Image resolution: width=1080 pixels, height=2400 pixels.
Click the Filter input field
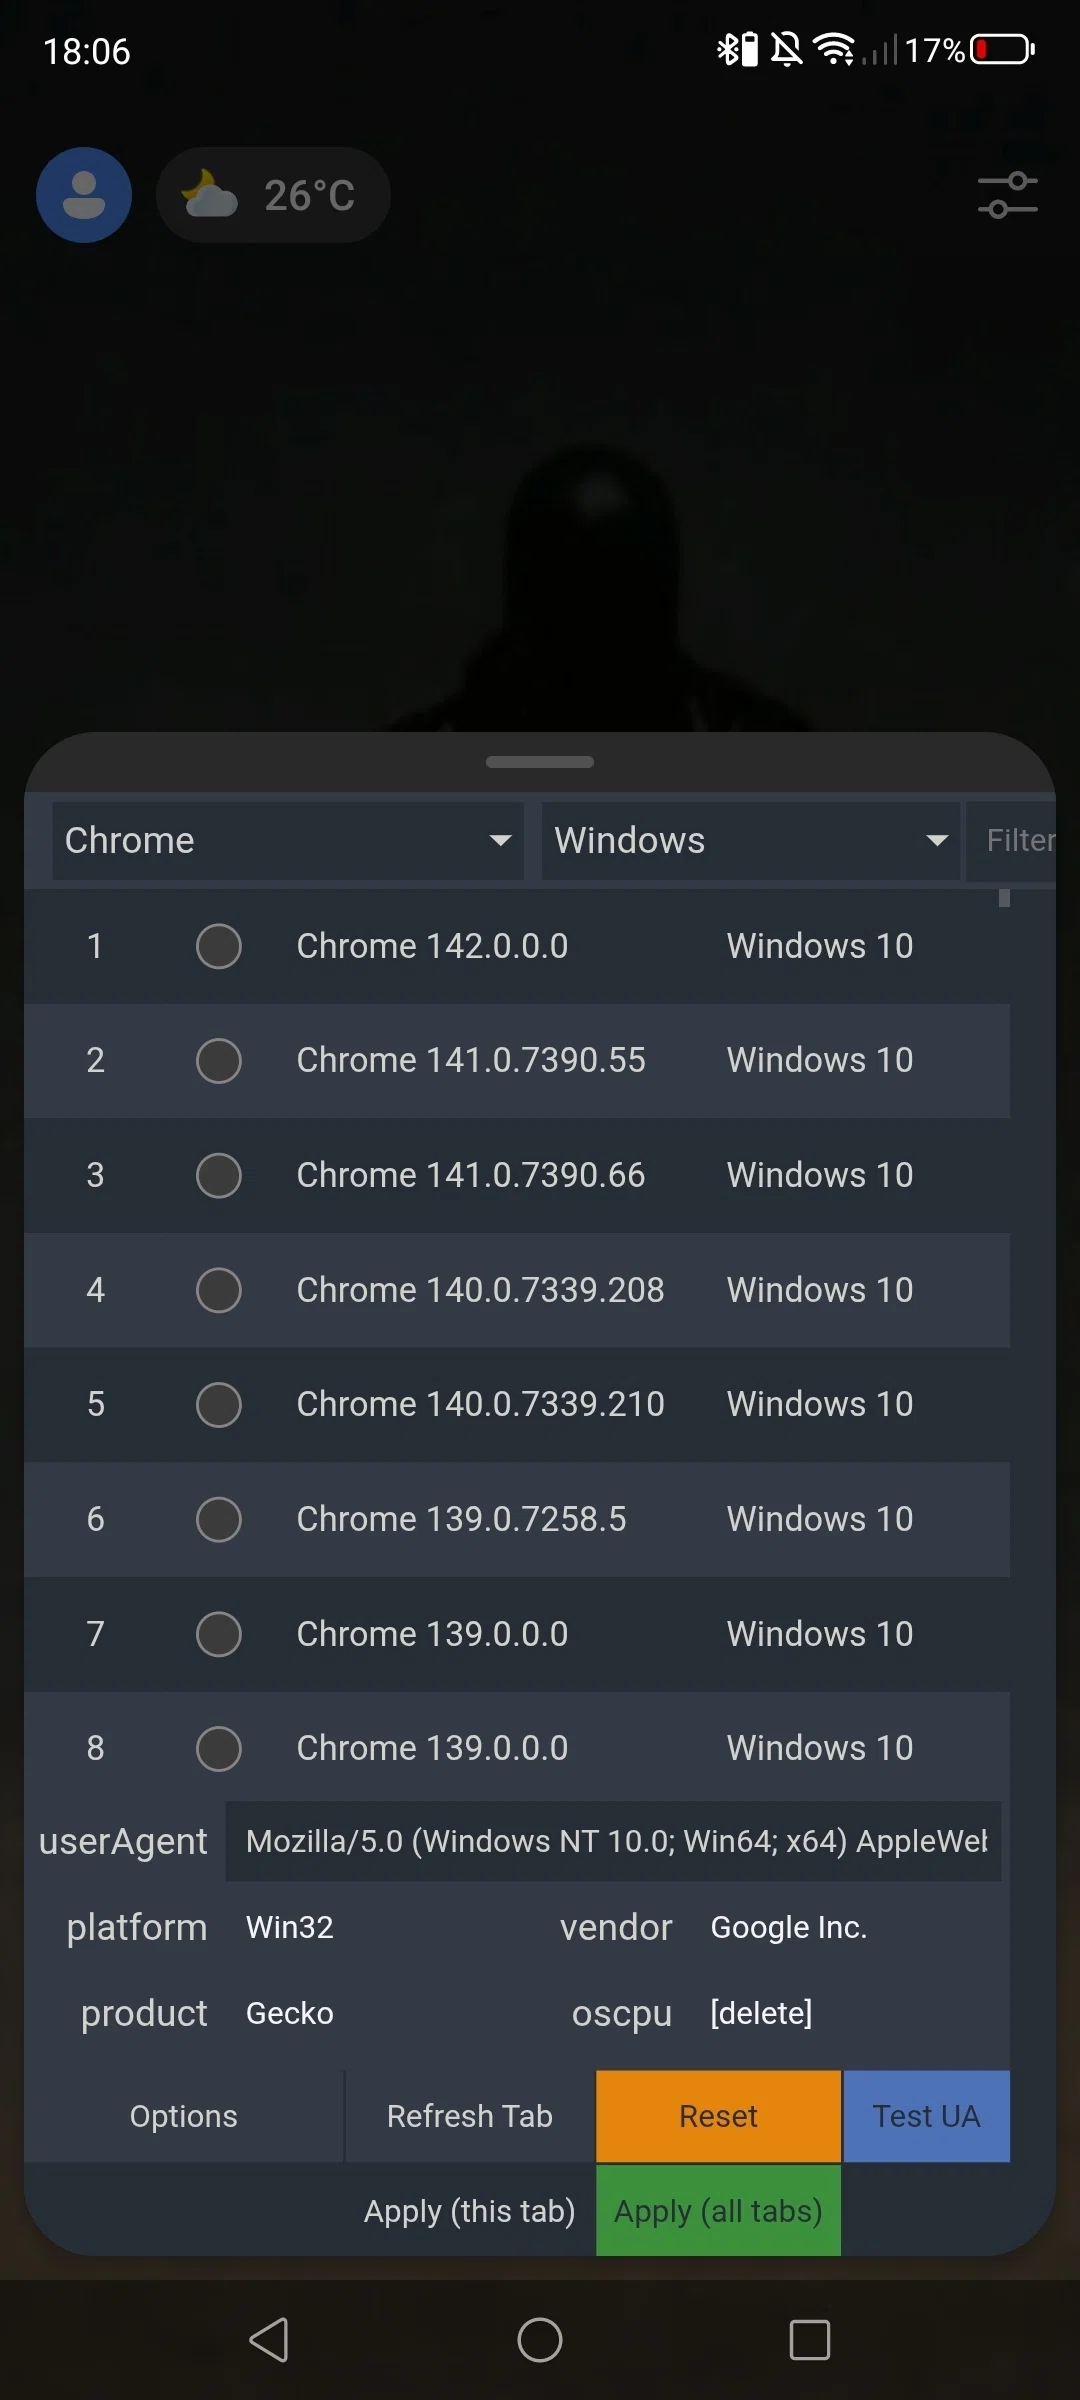click(1011, 841)
